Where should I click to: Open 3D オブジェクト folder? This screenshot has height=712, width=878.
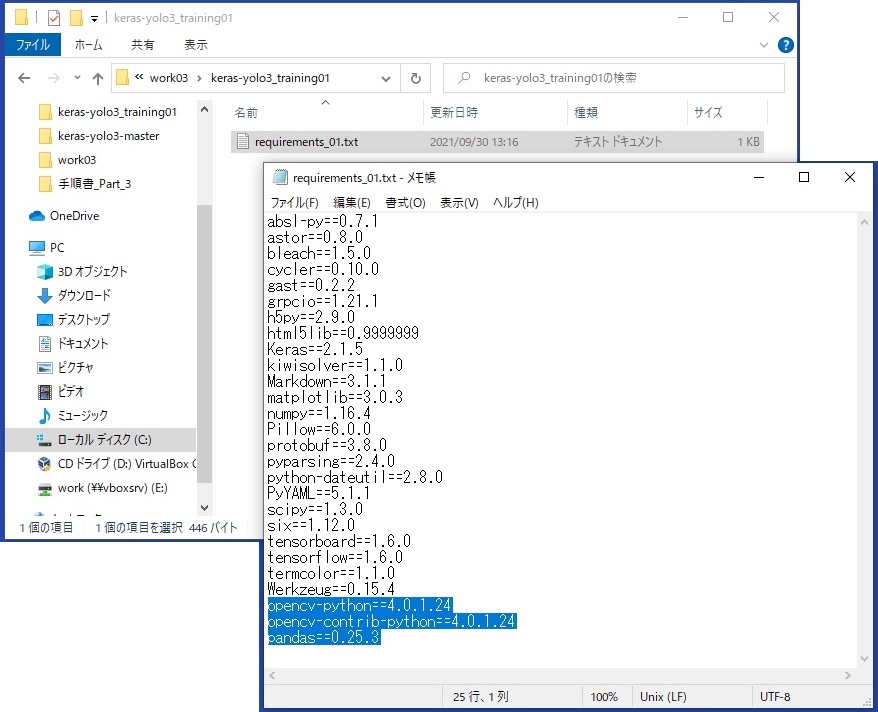tap(92, 272)
